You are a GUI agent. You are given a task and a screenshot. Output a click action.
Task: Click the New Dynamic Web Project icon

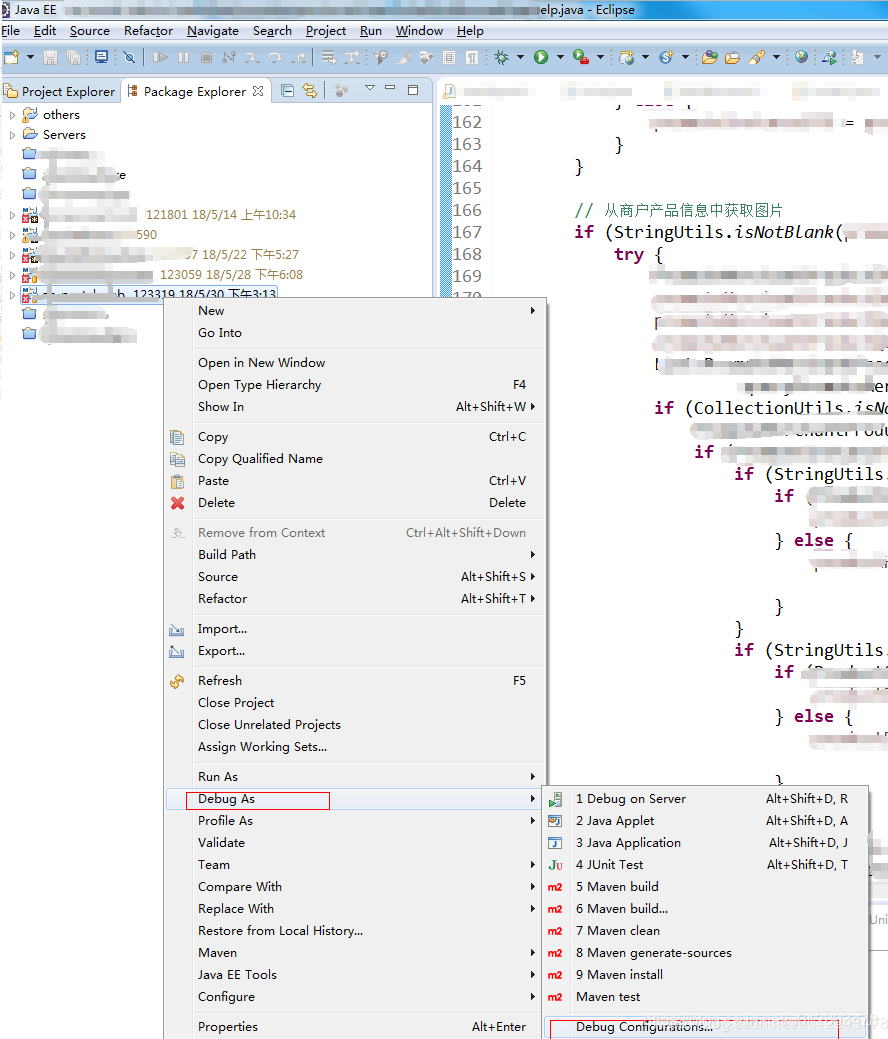tap(626, 58)
